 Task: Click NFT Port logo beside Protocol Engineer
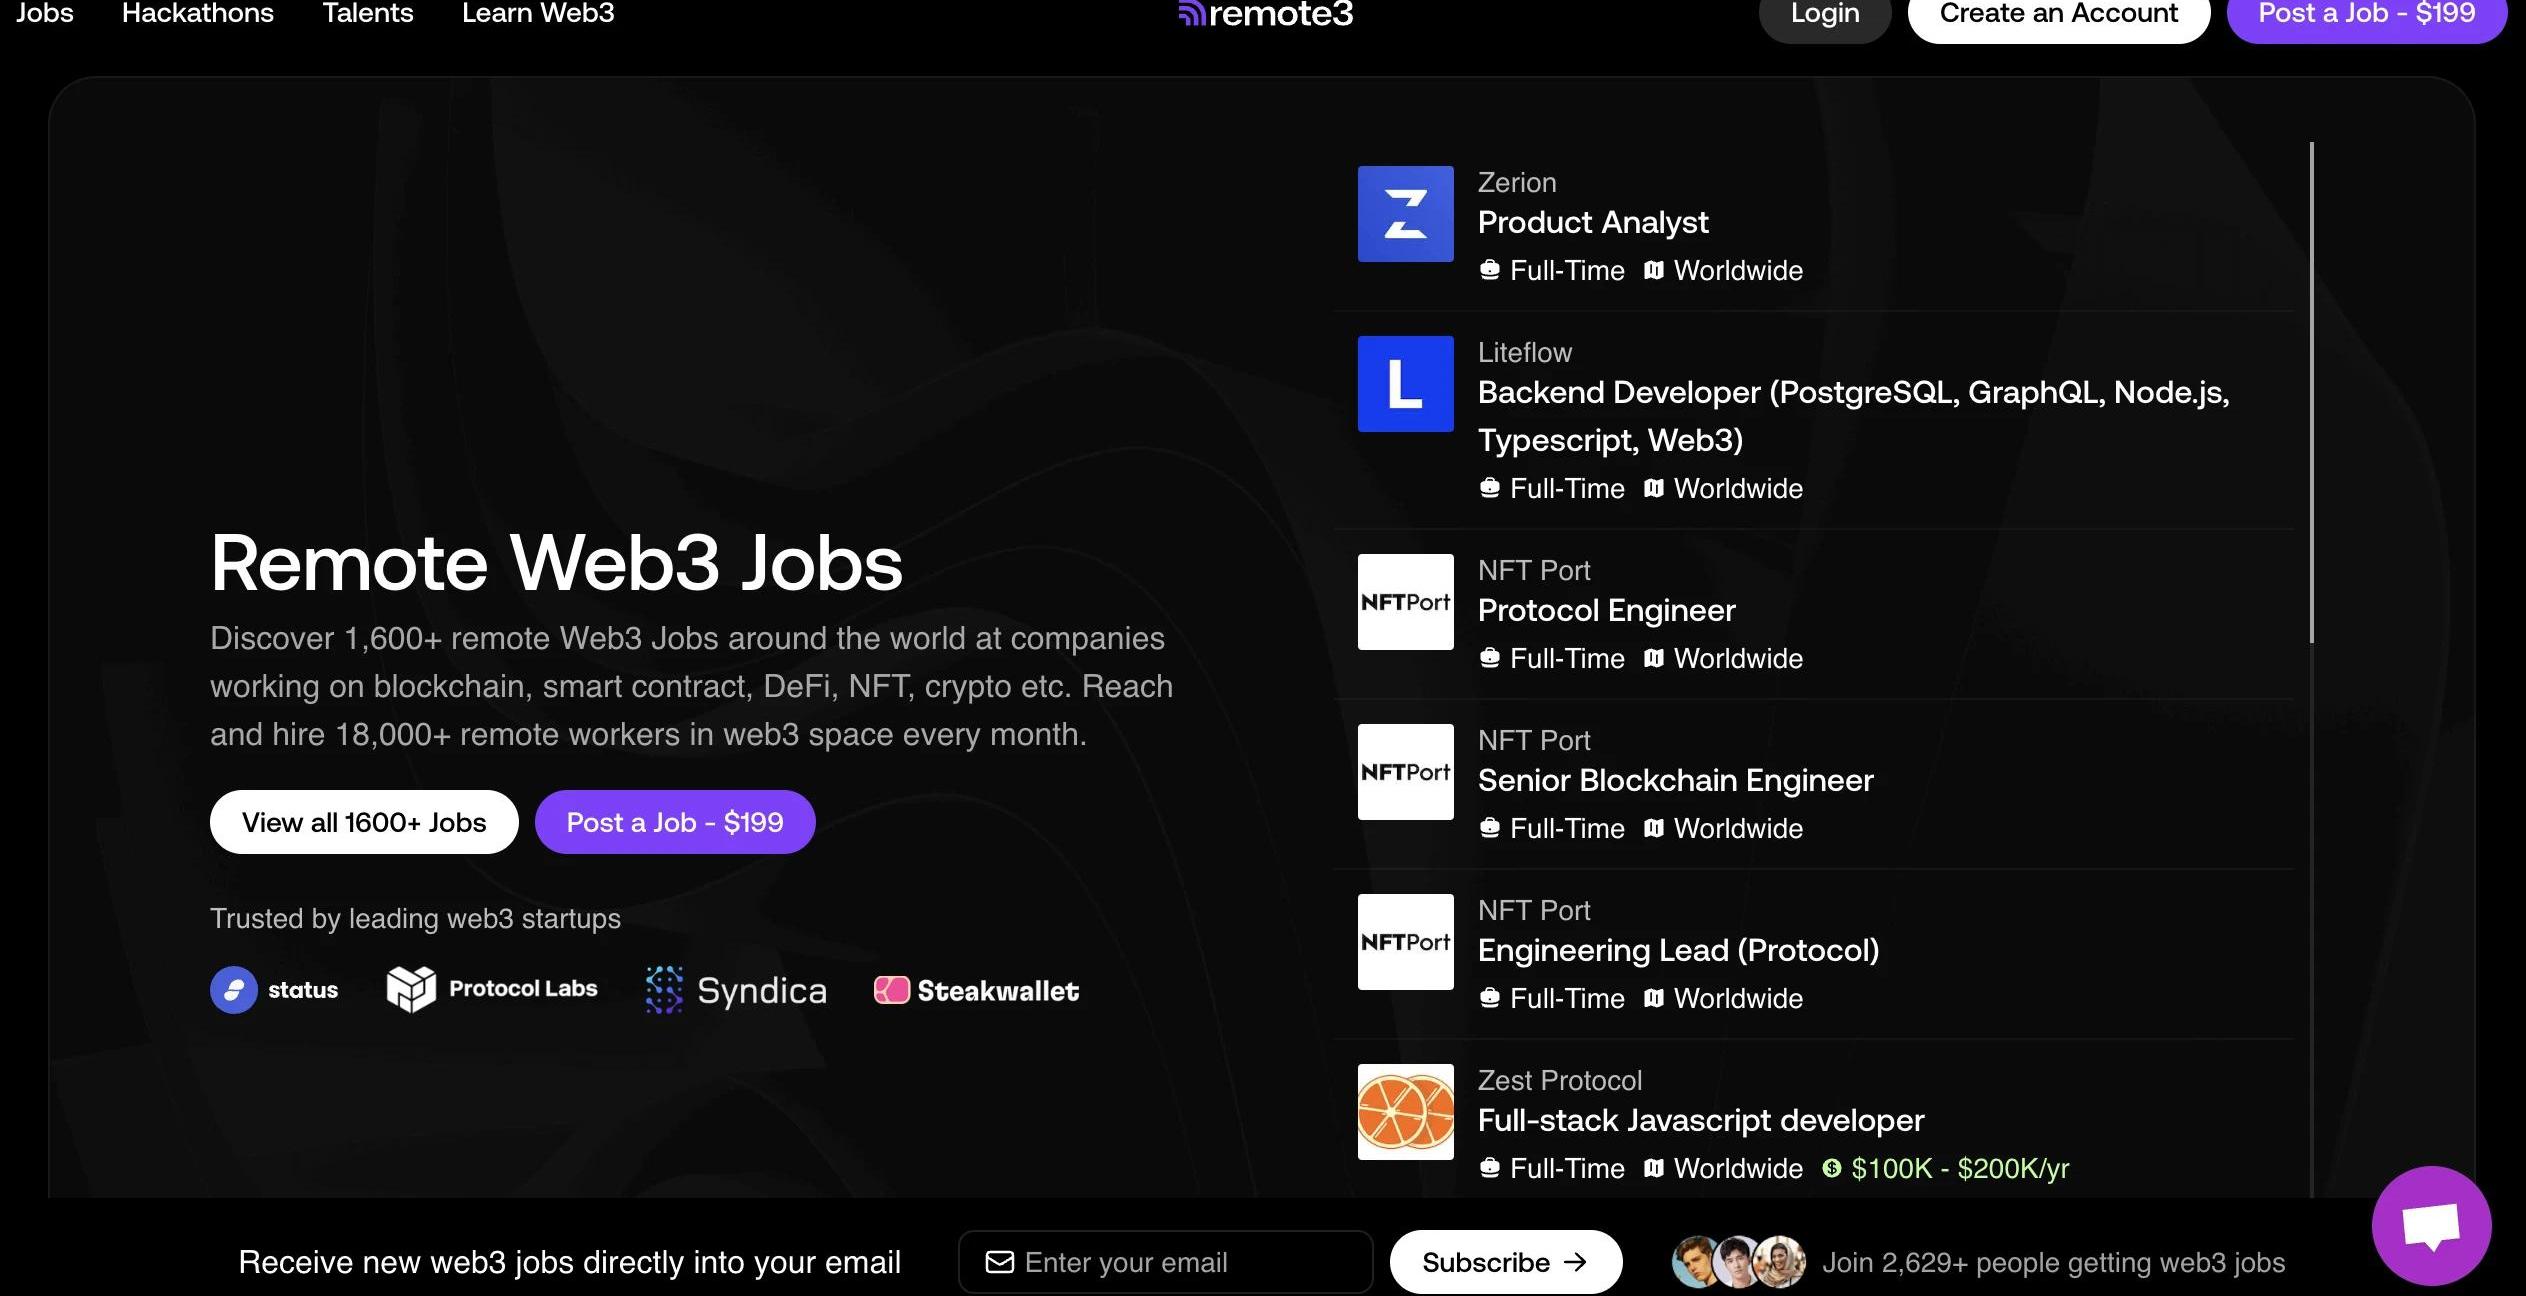click(x=1405, y=602)
